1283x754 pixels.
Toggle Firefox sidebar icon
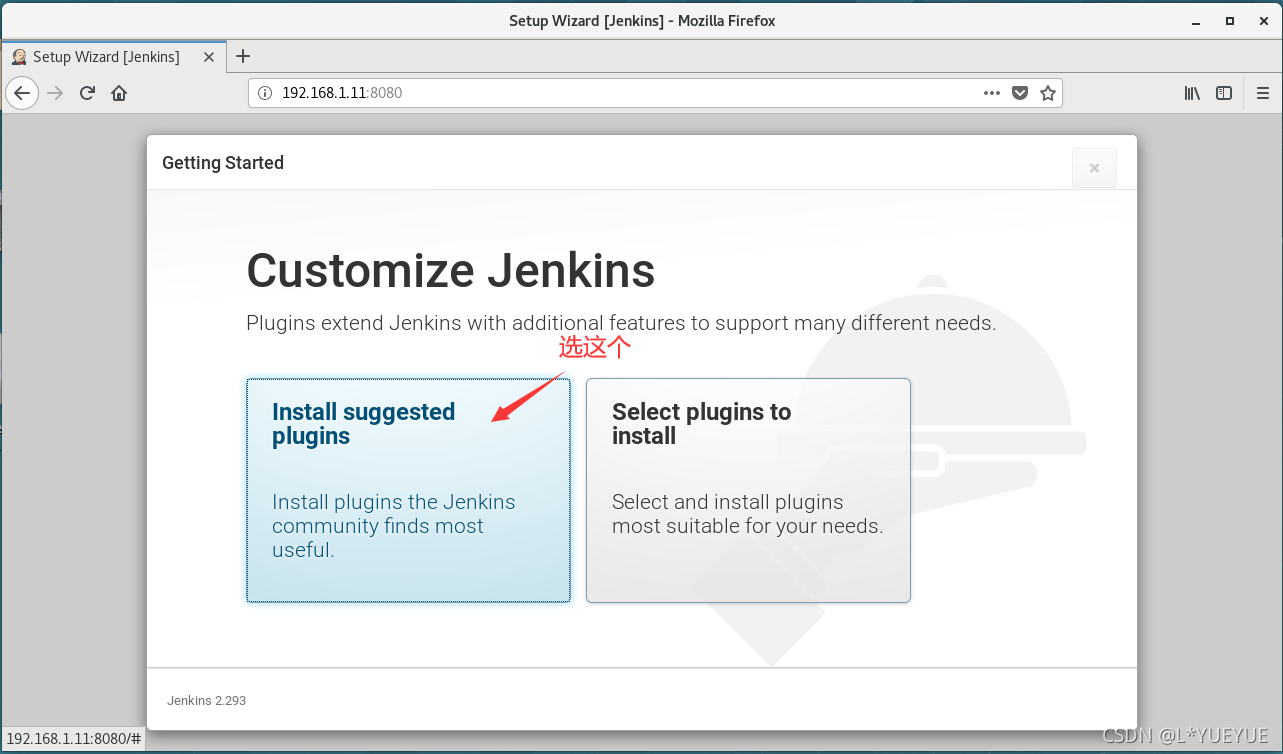[1224, 93]
